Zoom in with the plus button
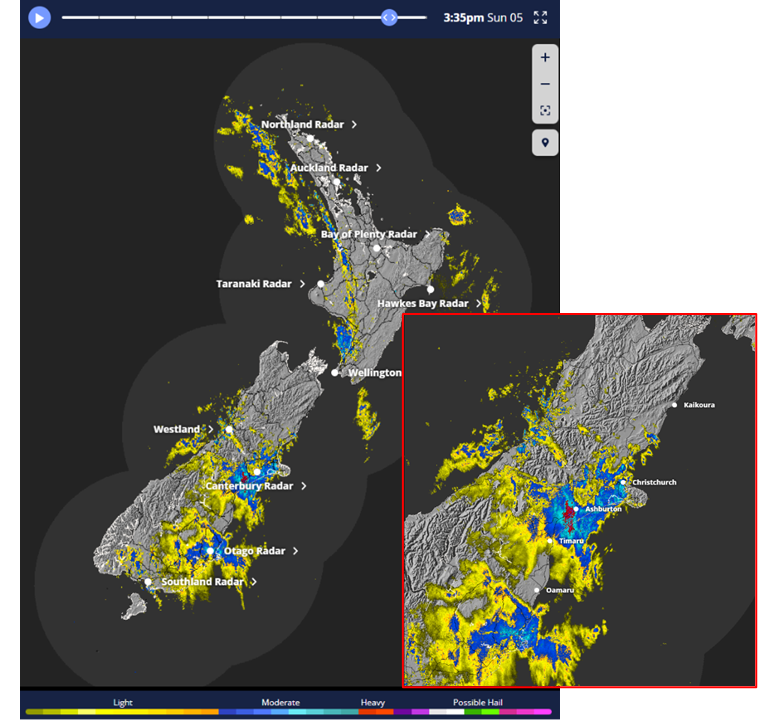778x720 pixels. point(545,58)
